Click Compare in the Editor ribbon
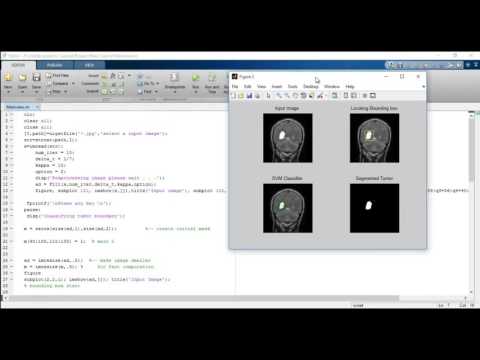The height and width of the screenshot is (360, 480). click(58, 84)
